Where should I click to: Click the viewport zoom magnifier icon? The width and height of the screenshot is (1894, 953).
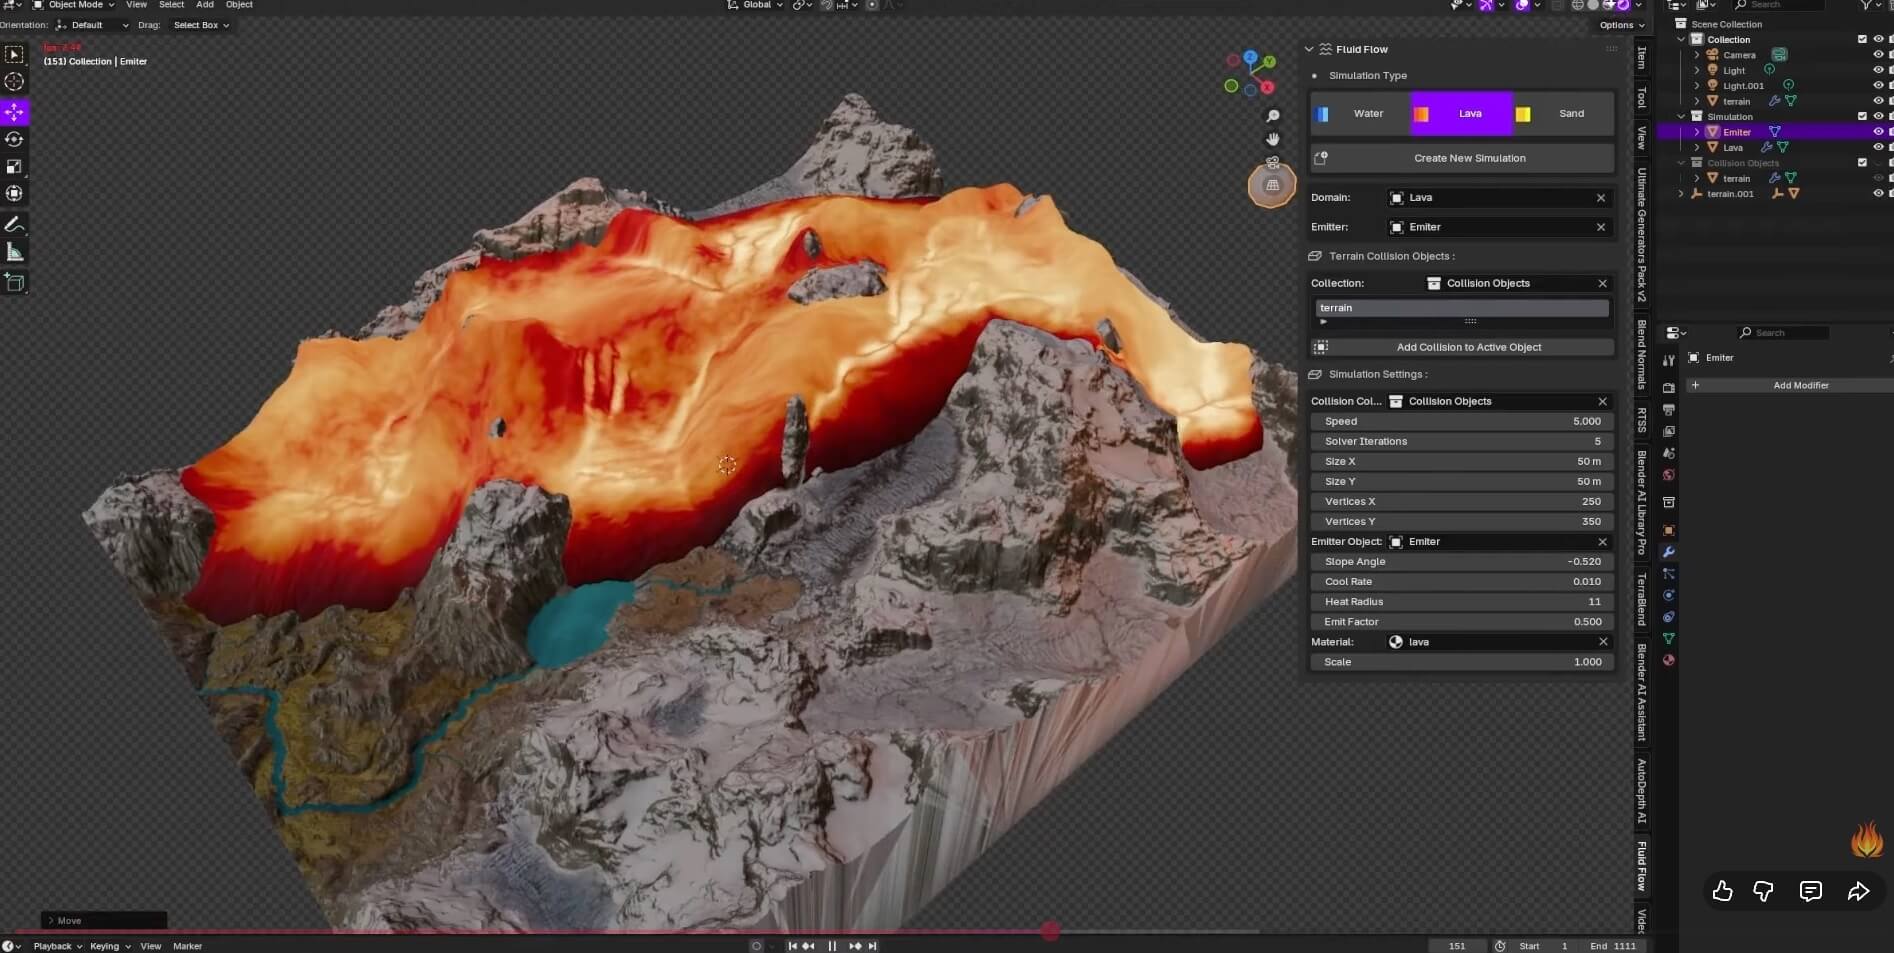1272,116
